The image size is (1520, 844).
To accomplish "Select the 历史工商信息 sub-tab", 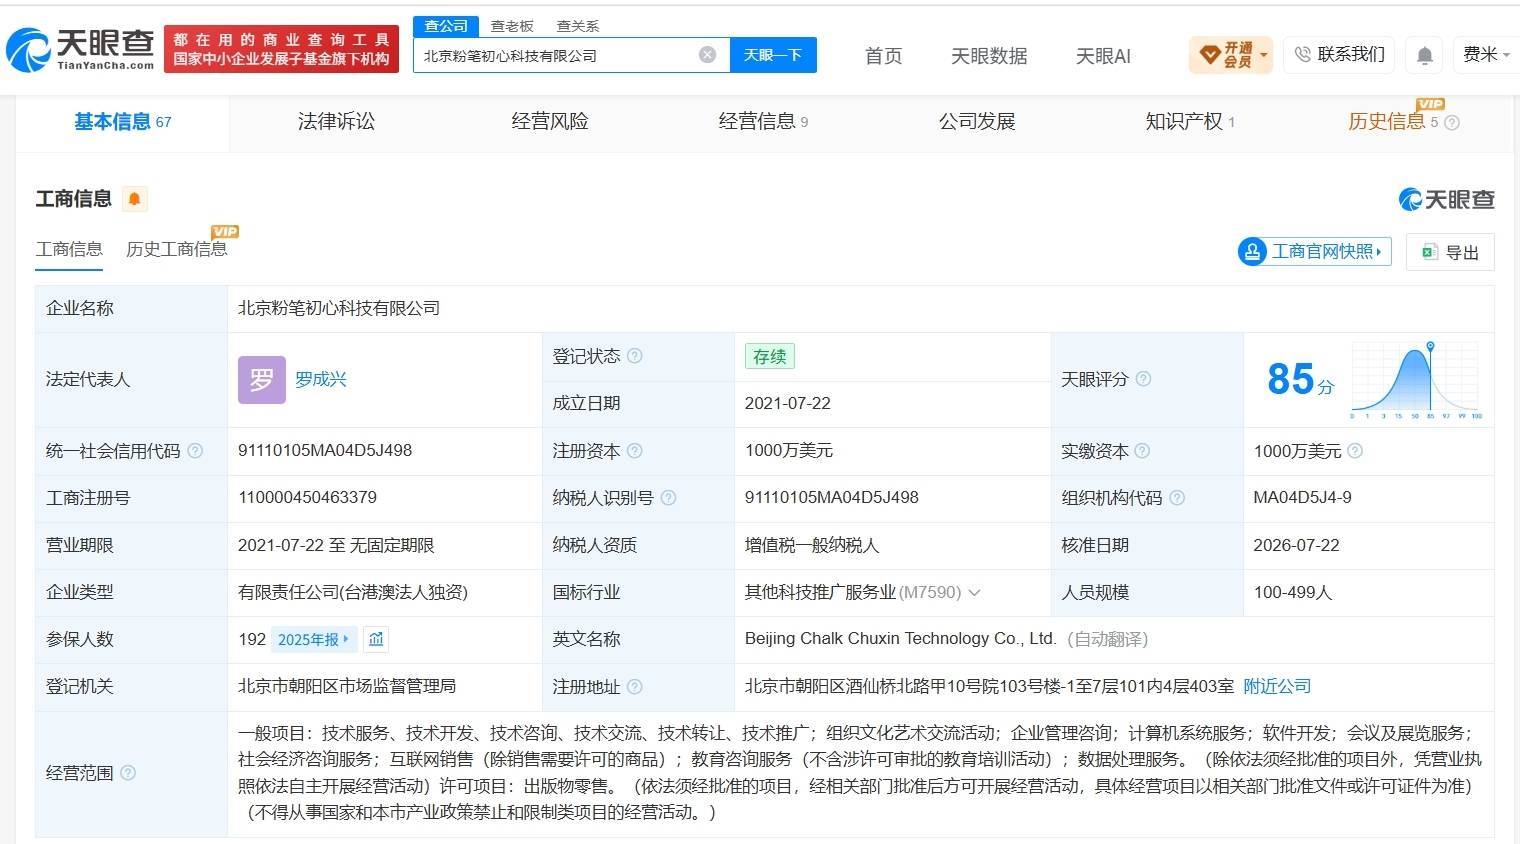I will [177, 250].
